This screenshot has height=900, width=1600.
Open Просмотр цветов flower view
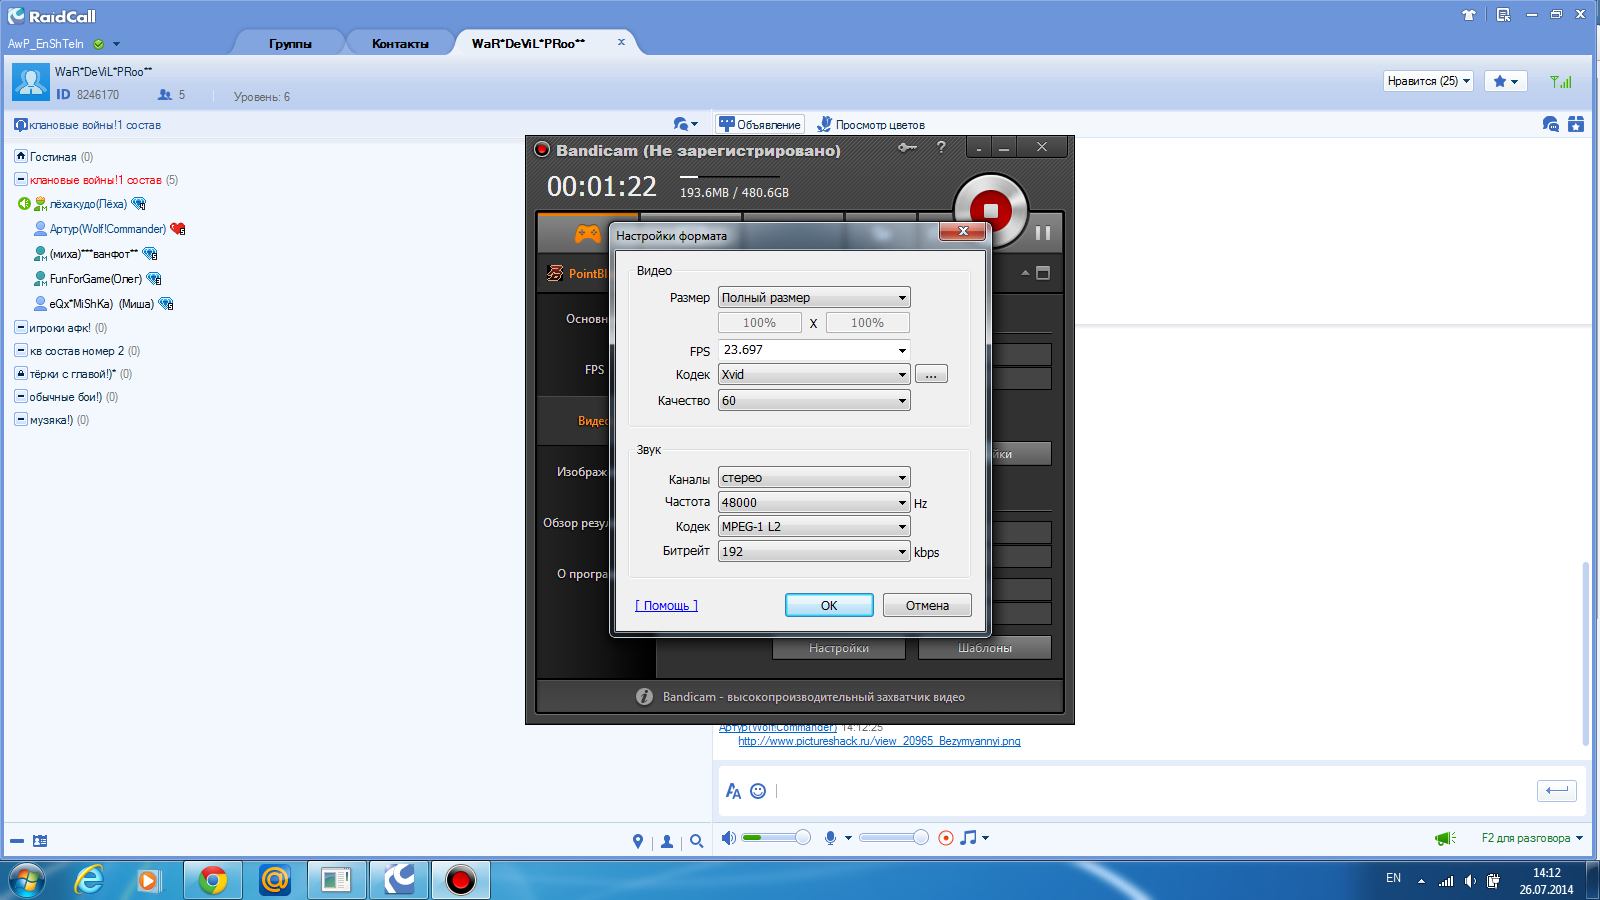click(x=870, y=124)
